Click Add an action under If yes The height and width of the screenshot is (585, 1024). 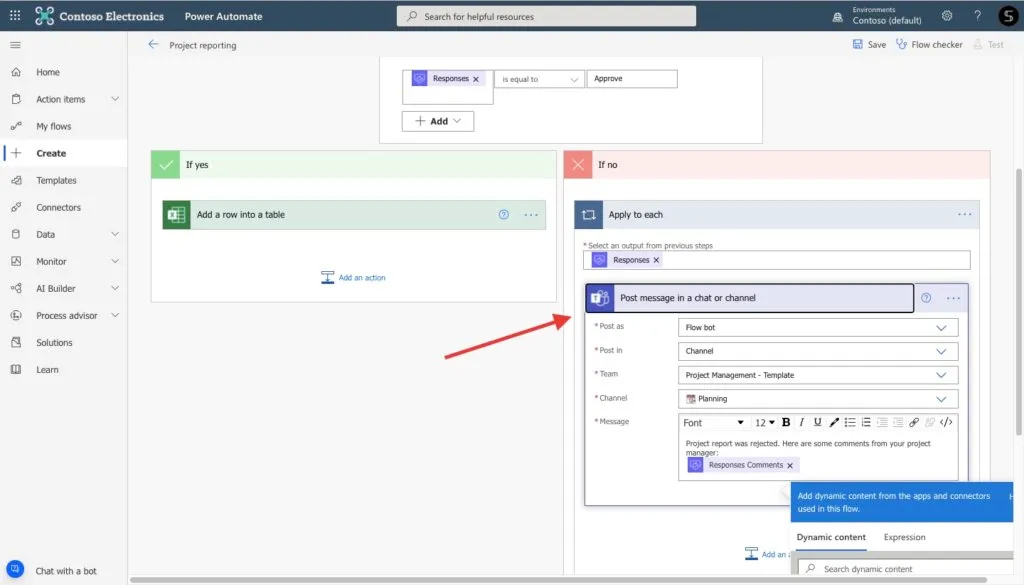(353, 277)
